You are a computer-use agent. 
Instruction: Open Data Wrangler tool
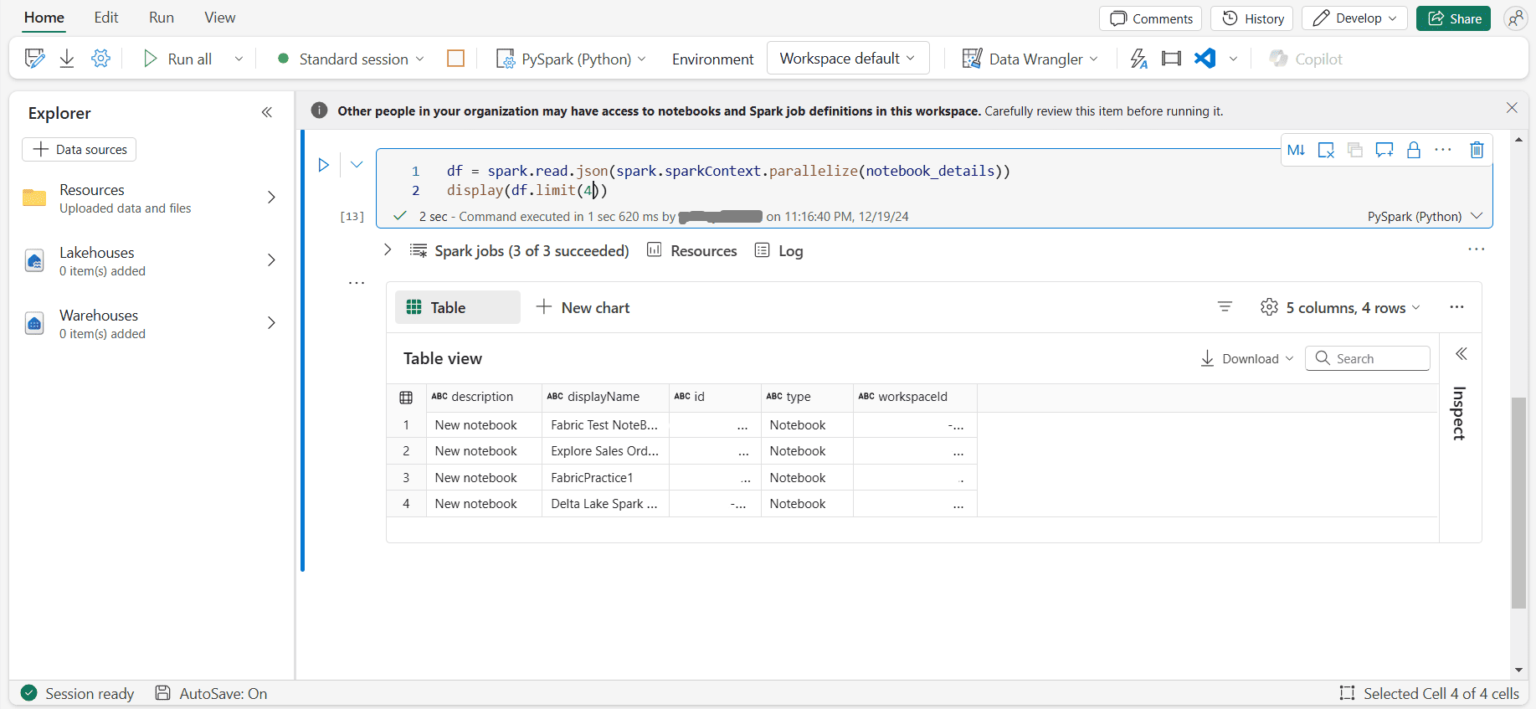click(1030, 59)
